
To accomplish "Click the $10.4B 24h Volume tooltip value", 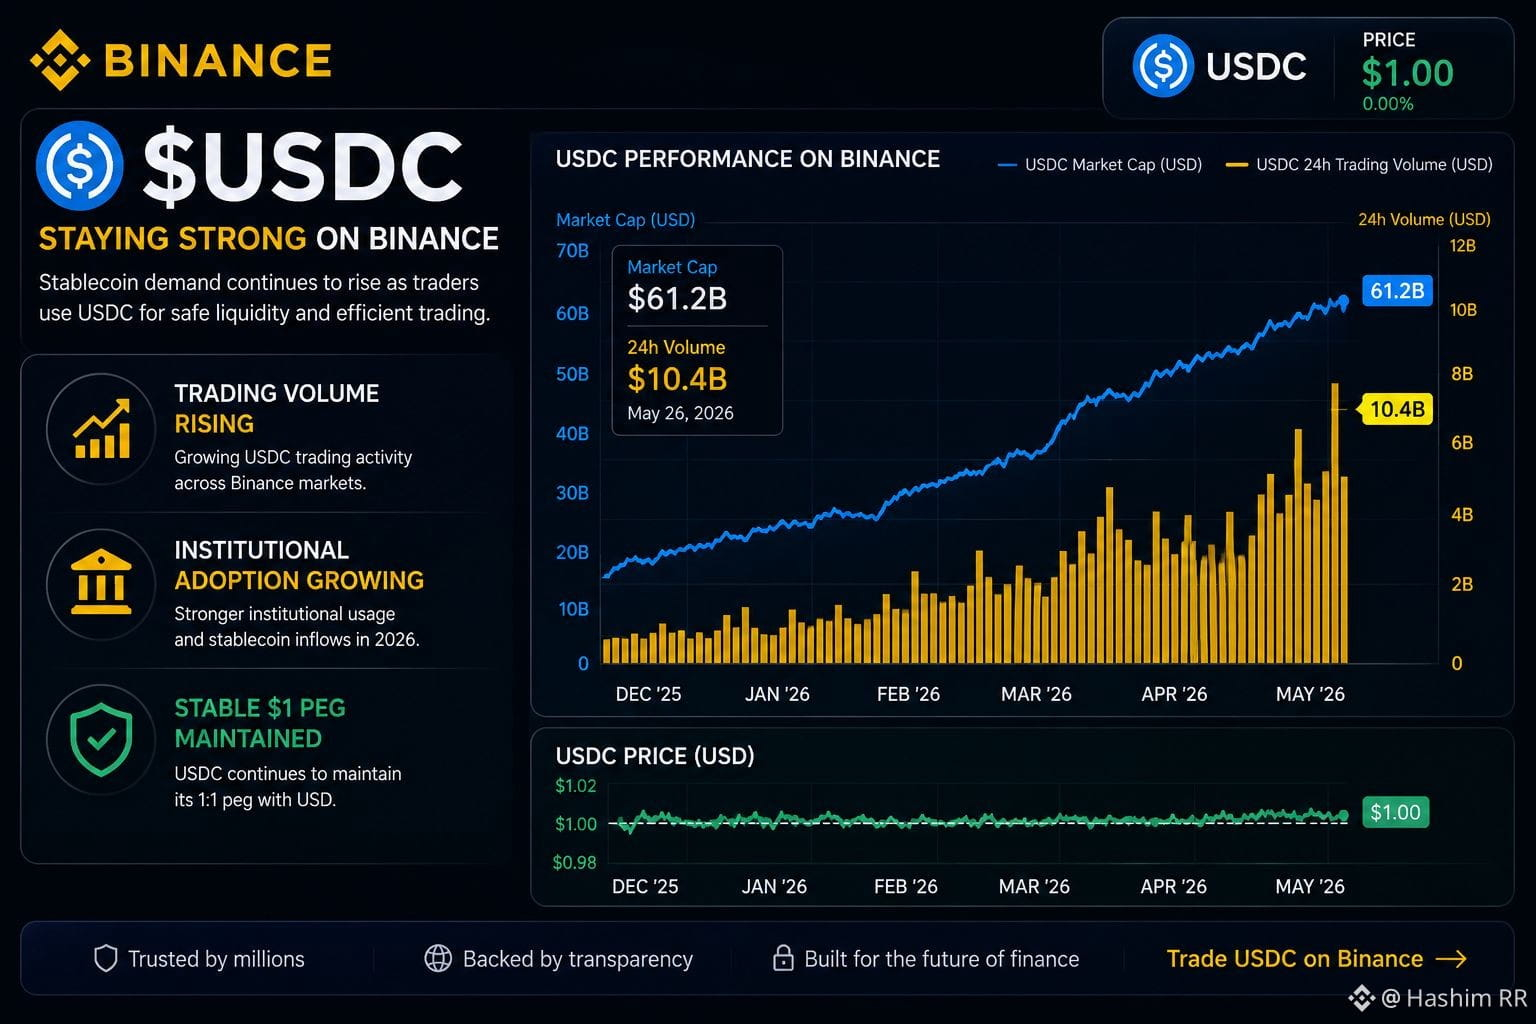I will (677, 379).
